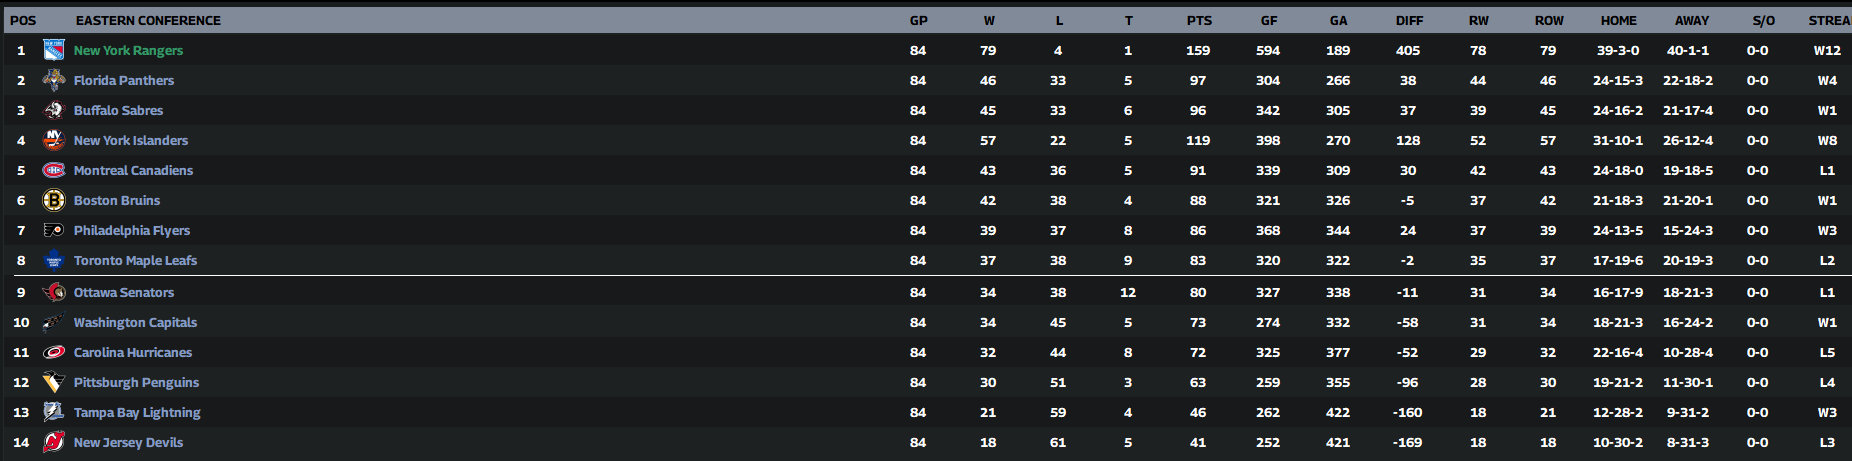Click the HOME record column header
1852x461 pixels.
pyautogui.click(x=1618, y=20)
